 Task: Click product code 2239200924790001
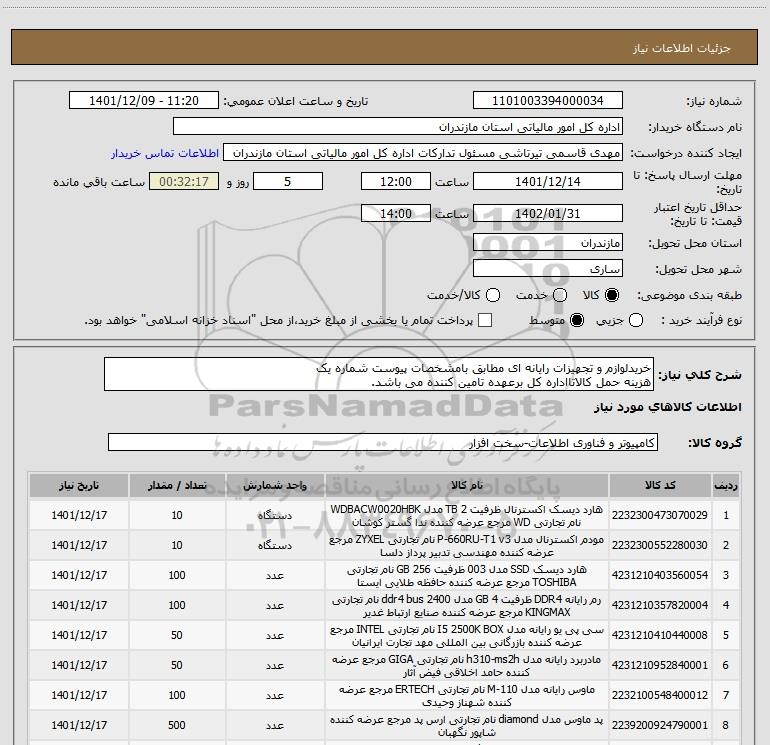click(x=660, y=725)
